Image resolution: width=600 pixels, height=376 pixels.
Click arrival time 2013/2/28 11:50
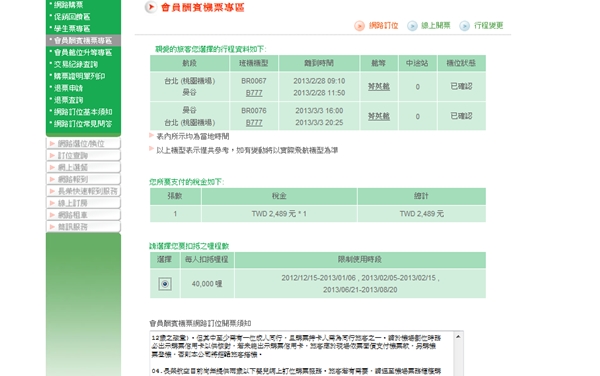pyautogui.click(x=319, y=93)
